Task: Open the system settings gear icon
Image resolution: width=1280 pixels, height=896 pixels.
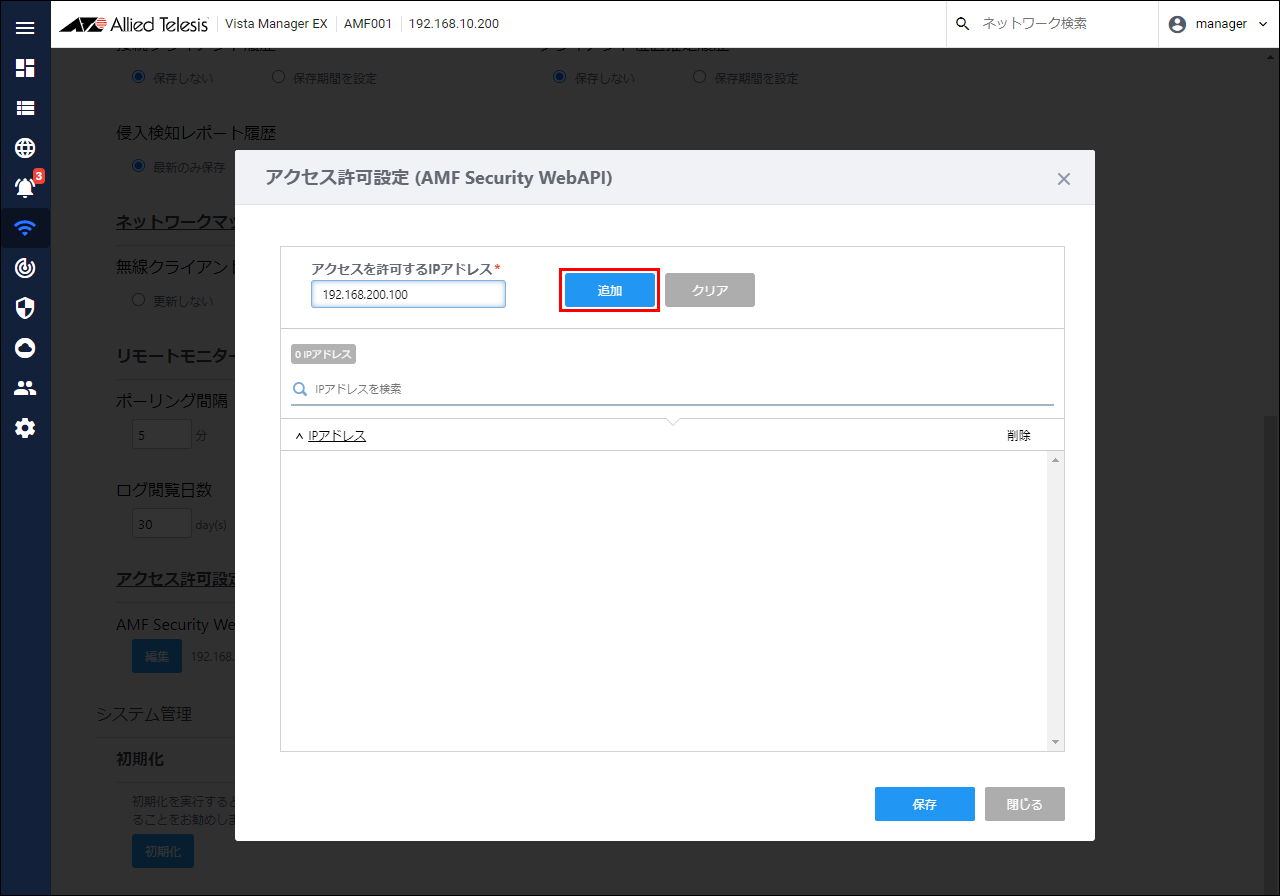Action: pos(25,428)
